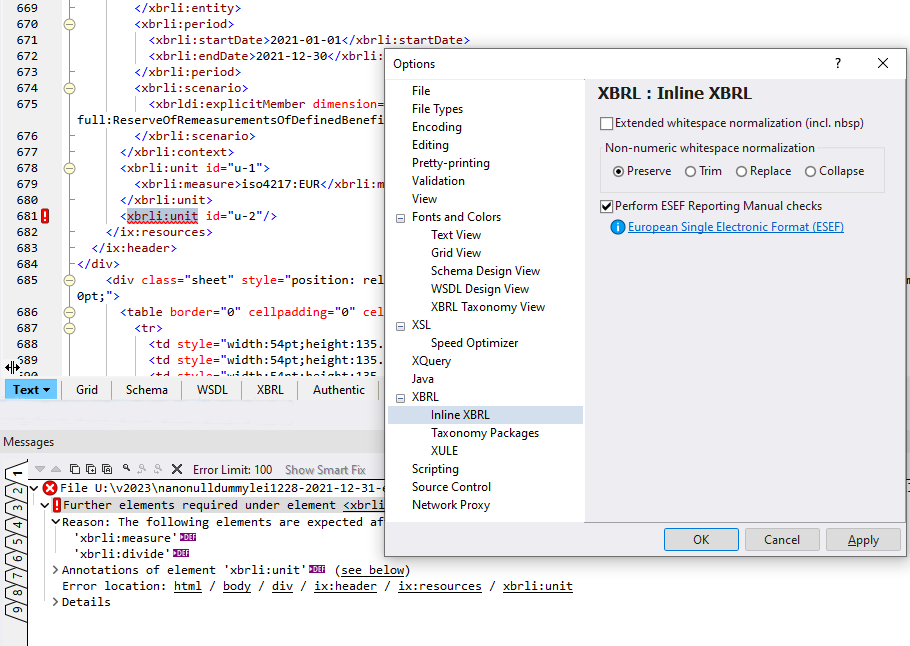The image size is (910, 646).
Task: Select Taxonomy Packages in Options tree
Action: 484,433
